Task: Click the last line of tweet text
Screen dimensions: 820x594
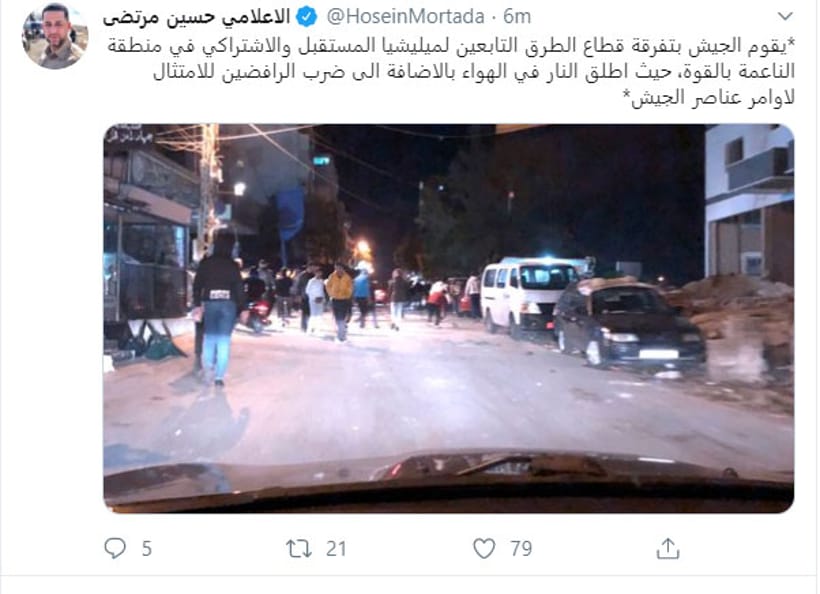Action: click(713, 98)
